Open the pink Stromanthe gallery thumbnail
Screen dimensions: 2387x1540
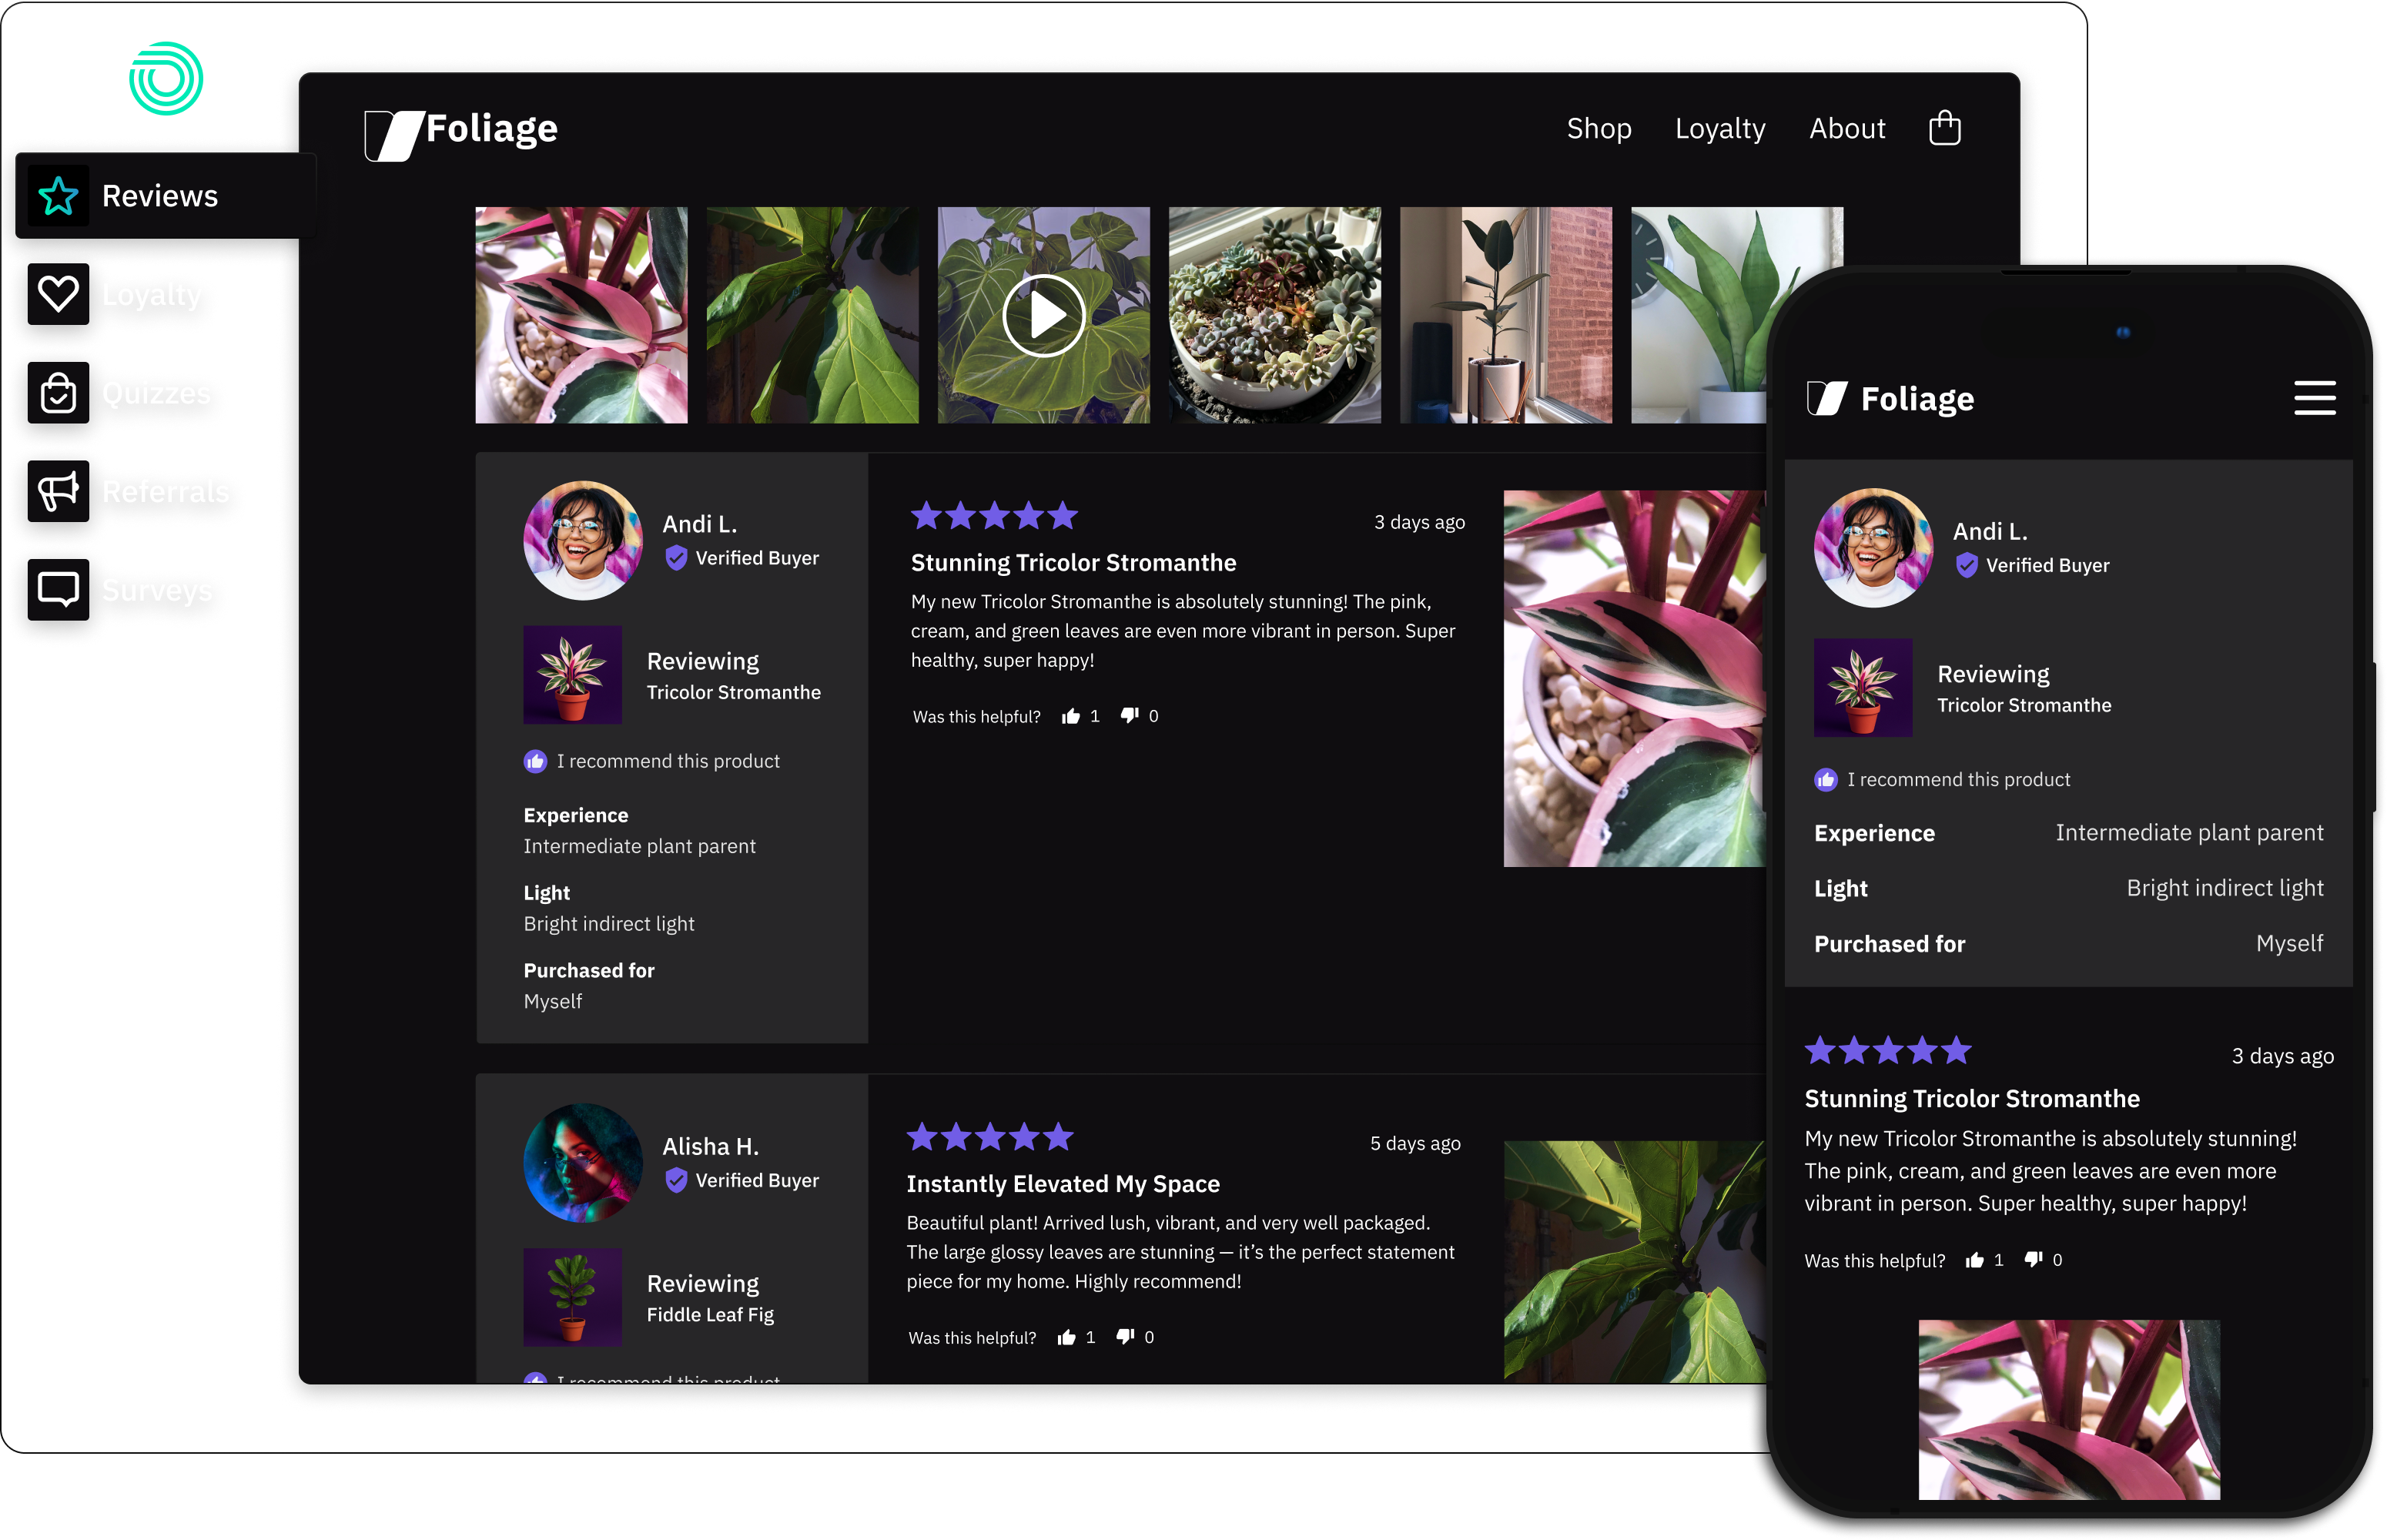pos(581,315)
